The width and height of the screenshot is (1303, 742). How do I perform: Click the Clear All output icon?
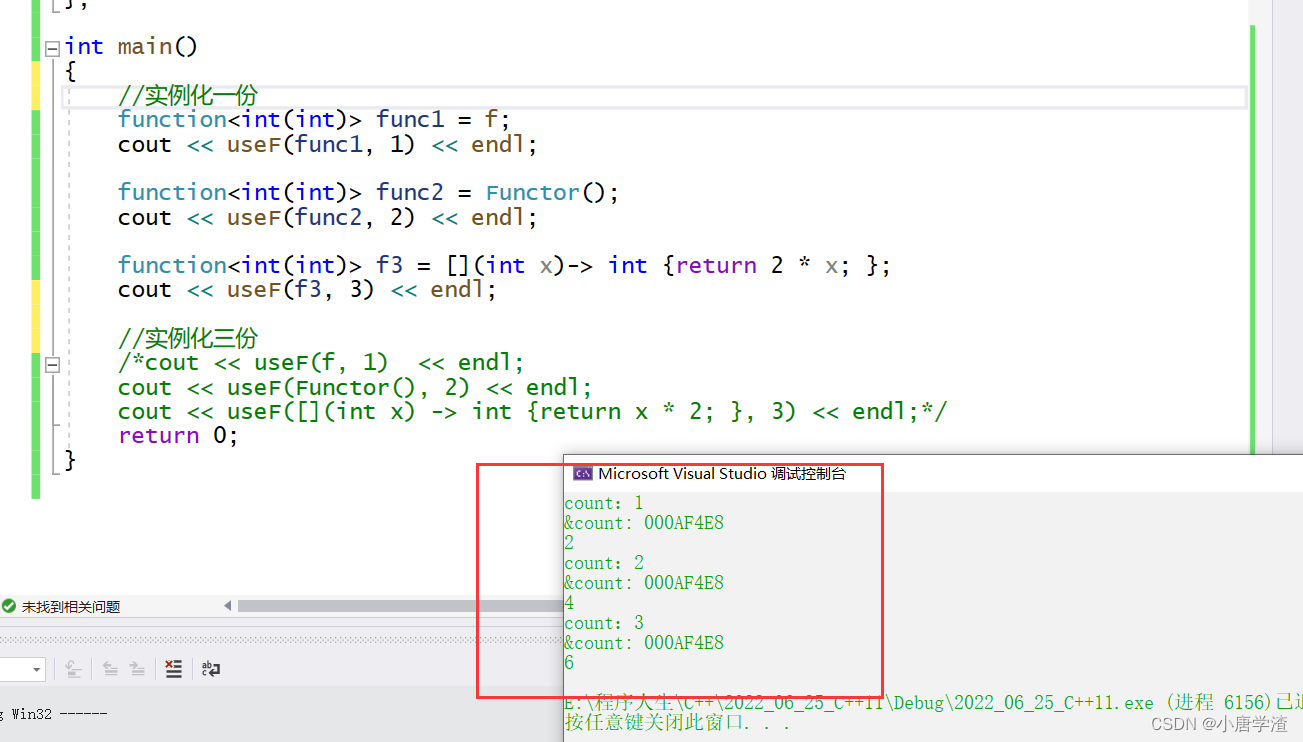click(x=173, y=669)
